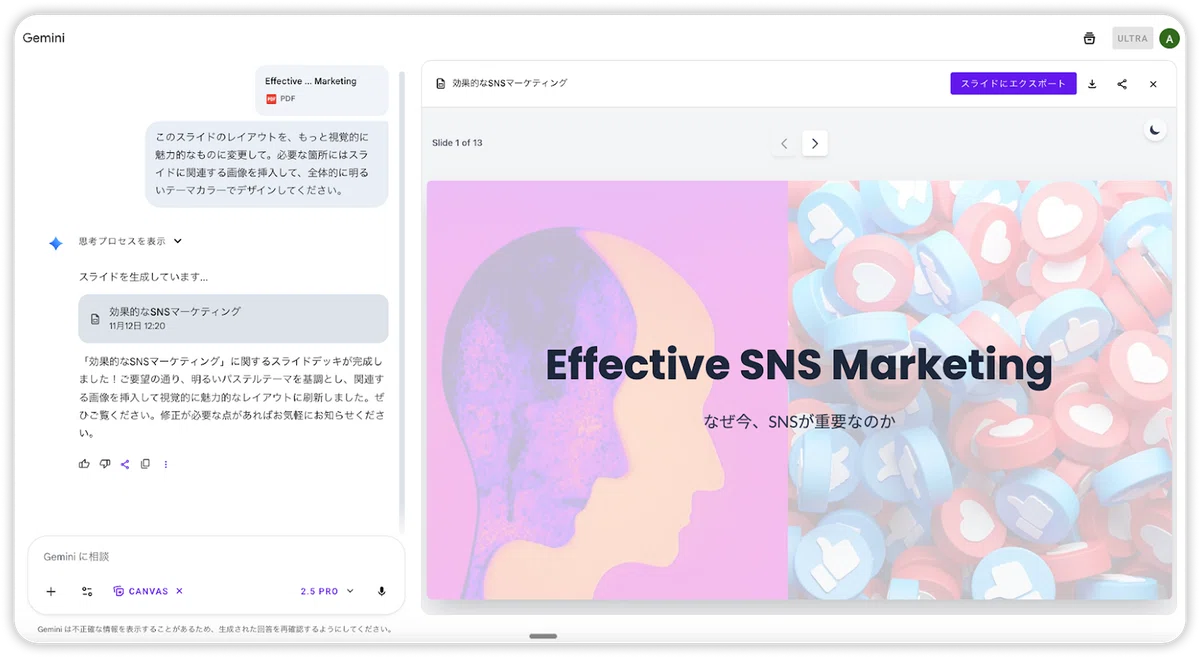Image resolution: width=1200 pixels, height=658 pixels.
Task: Go to the next slide
Action: [815, 144]
